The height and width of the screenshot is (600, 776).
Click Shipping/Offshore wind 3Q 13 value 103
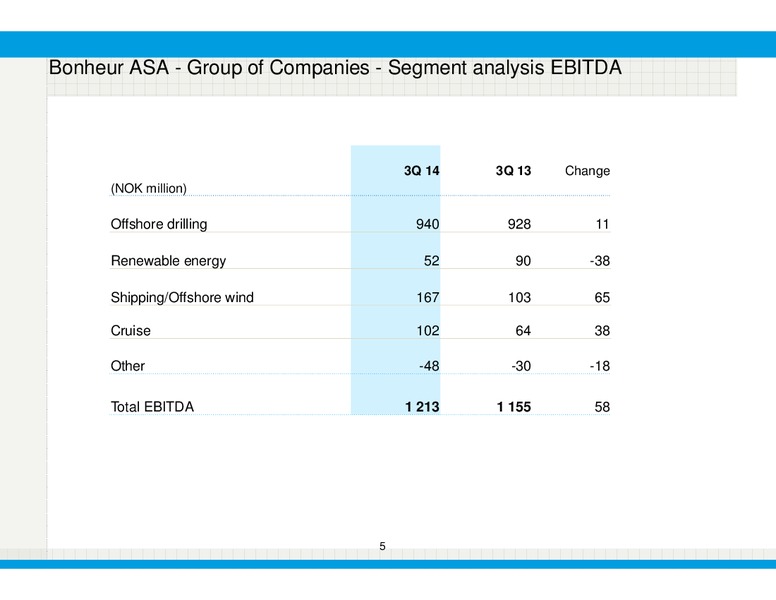[x=519, y=298]
